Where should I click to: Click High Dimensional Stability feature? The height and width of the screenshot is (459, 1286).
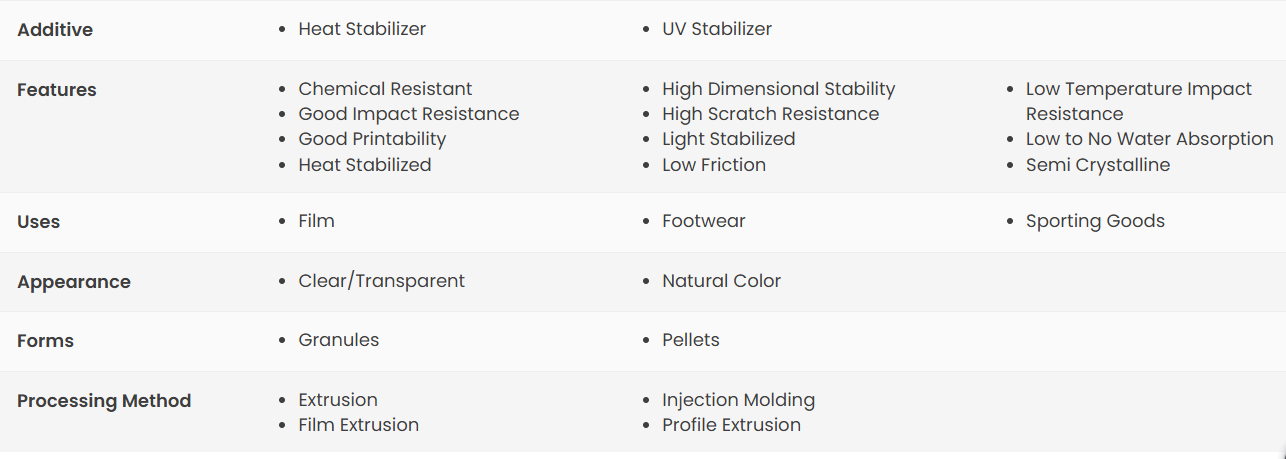pos(779,89)
